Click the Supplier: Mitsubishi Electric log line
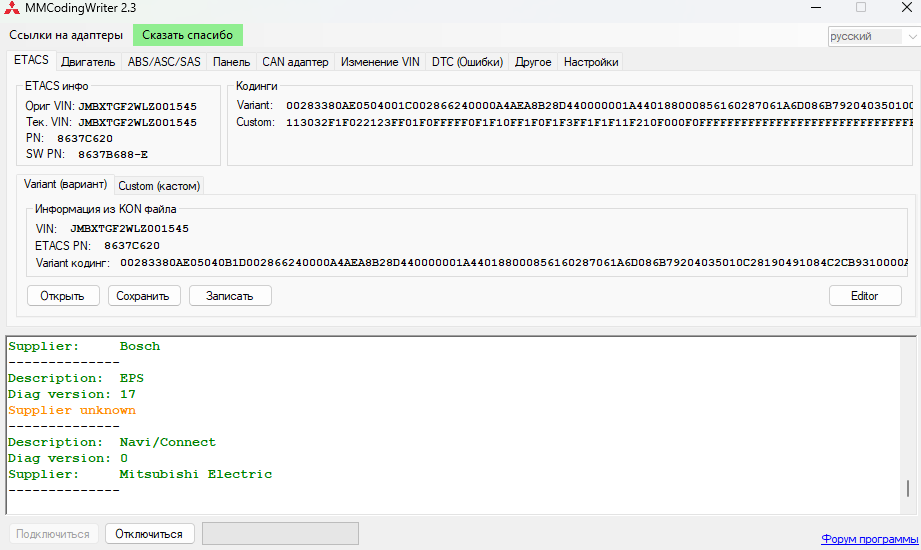Image resolution: width=921 pixels, height=550 pixels. tap(140, 474)
